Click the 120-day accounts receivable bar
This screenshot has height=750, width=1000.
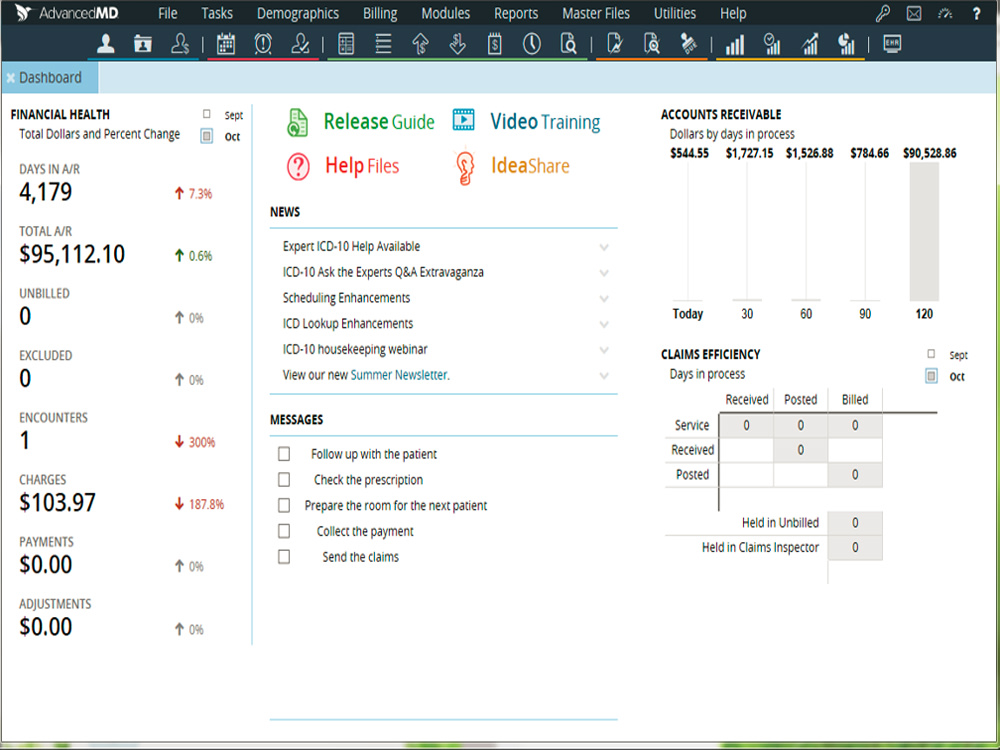(924, 232)
